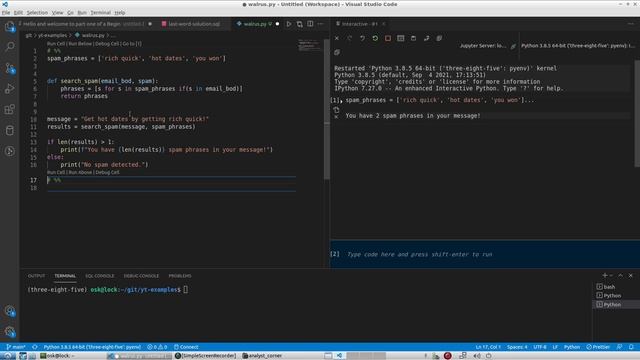The image size is (640, 360).
Task: Switch to the DEBUG CONSOLE panel tab
Action: click(141, 276)
